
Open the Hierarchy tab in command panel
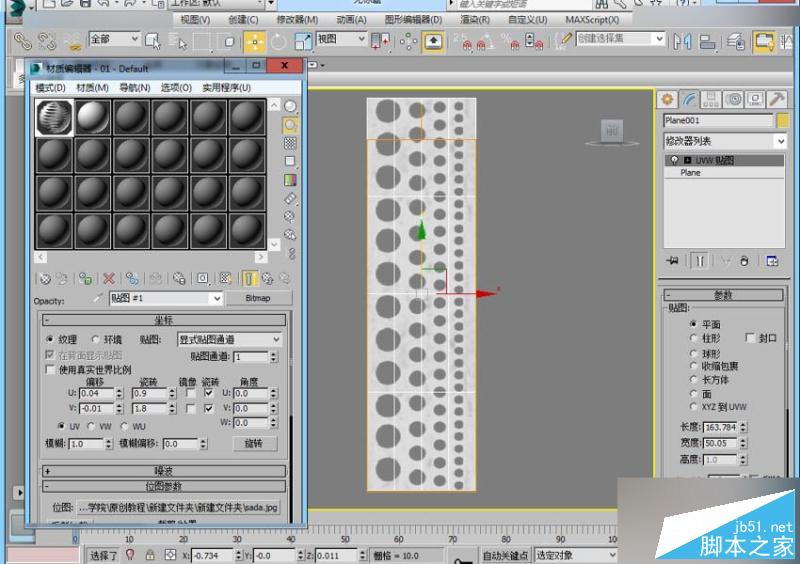click(711, 99)
